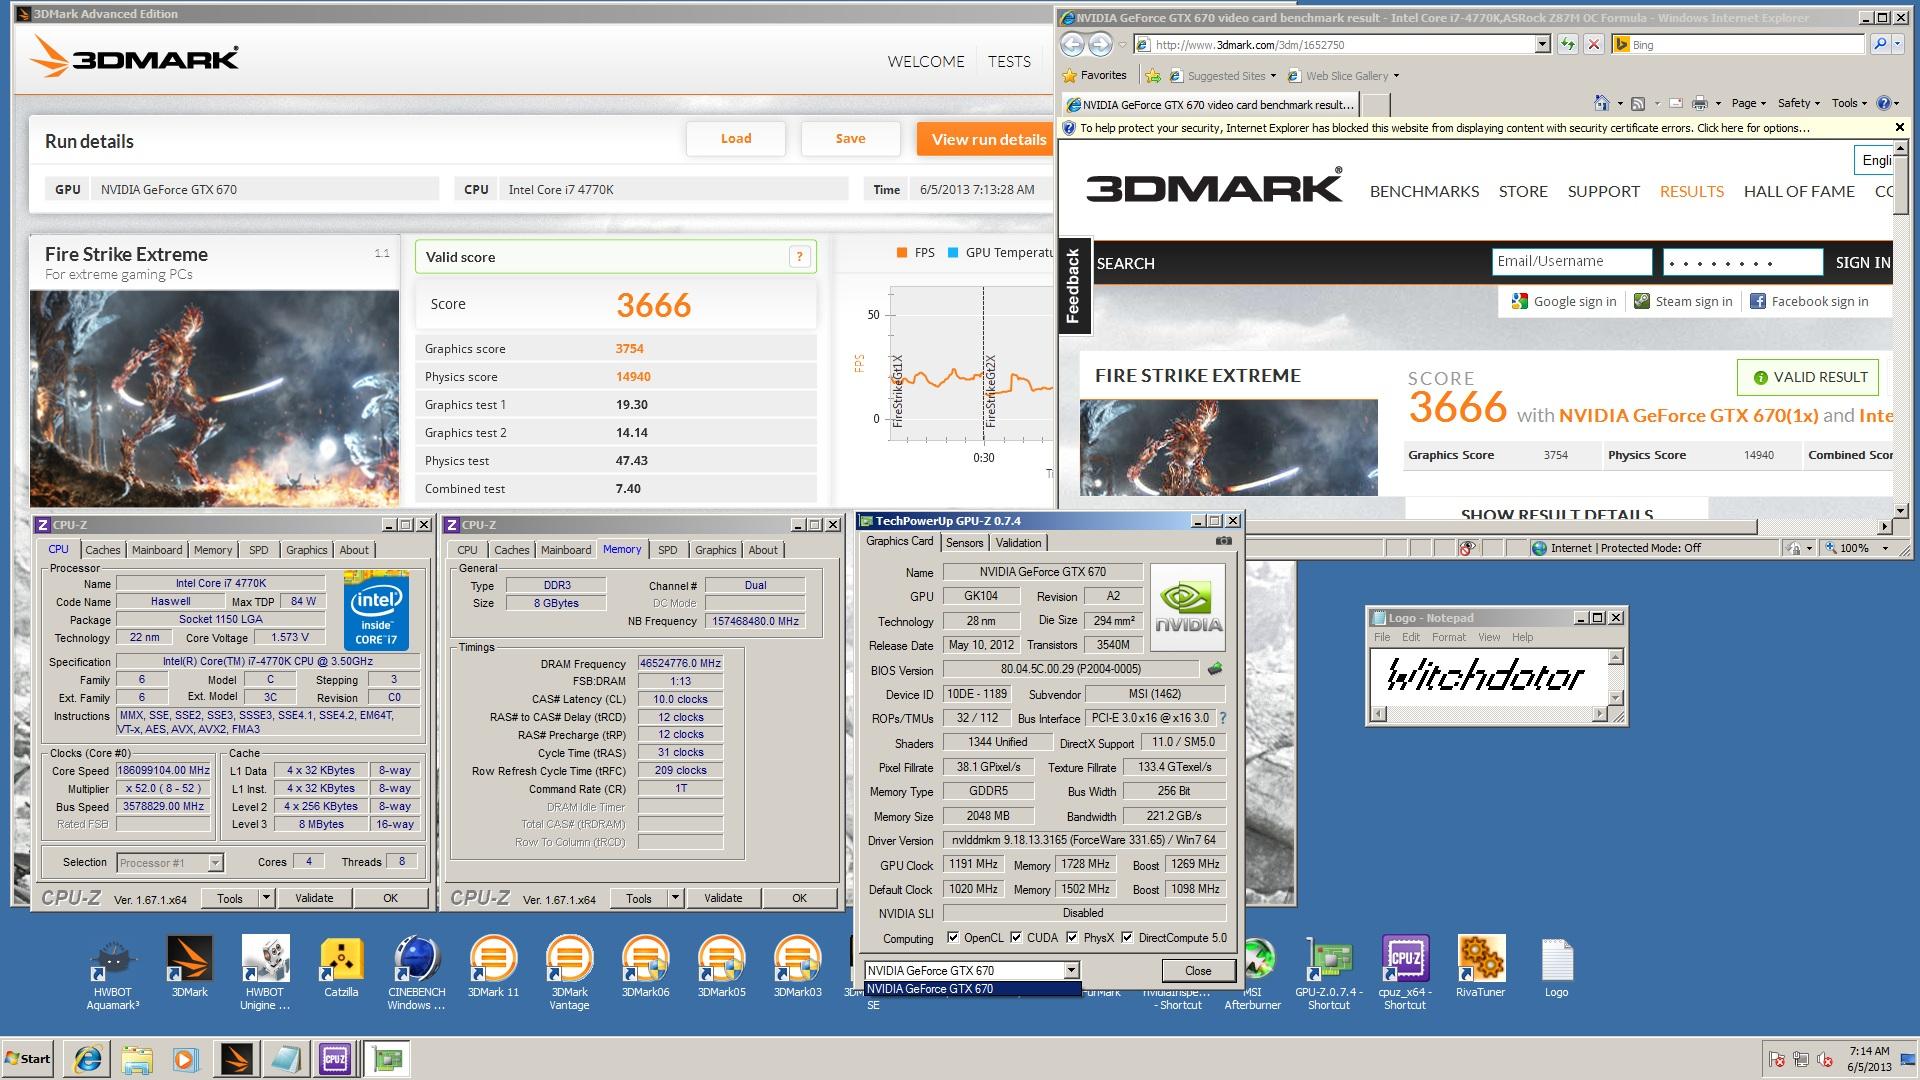Click the Close button in GPU-Z

(1198, 970)
